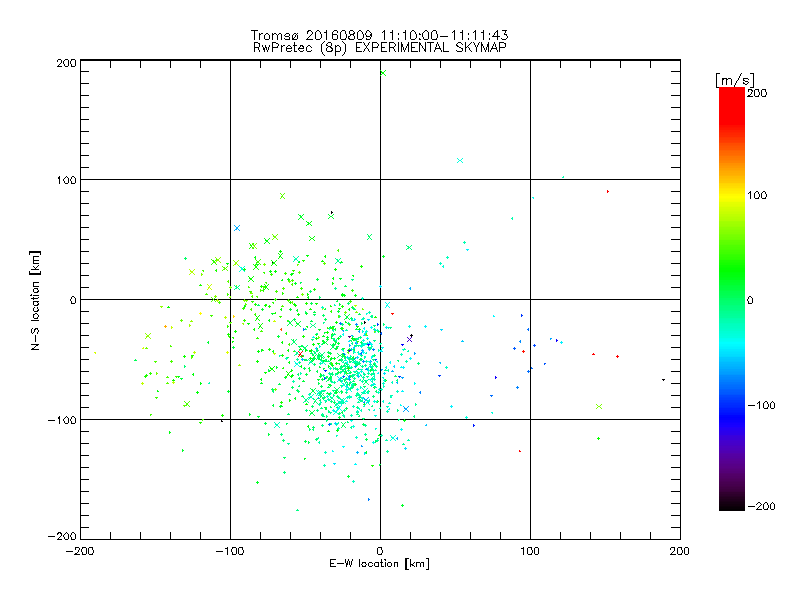Pick the yellow band of the colorbar
800x600 pixels.
[x=732, y=196]
